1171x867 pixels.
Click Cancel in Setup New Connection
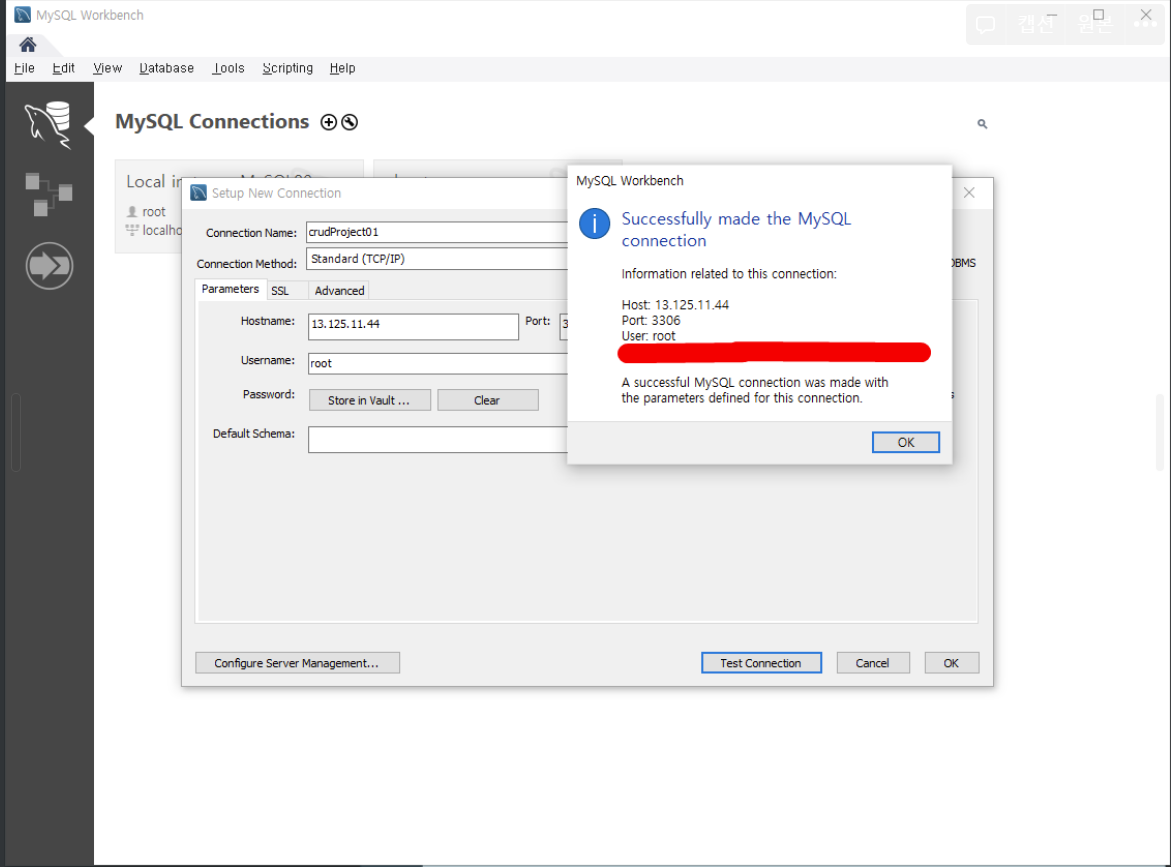872,662
